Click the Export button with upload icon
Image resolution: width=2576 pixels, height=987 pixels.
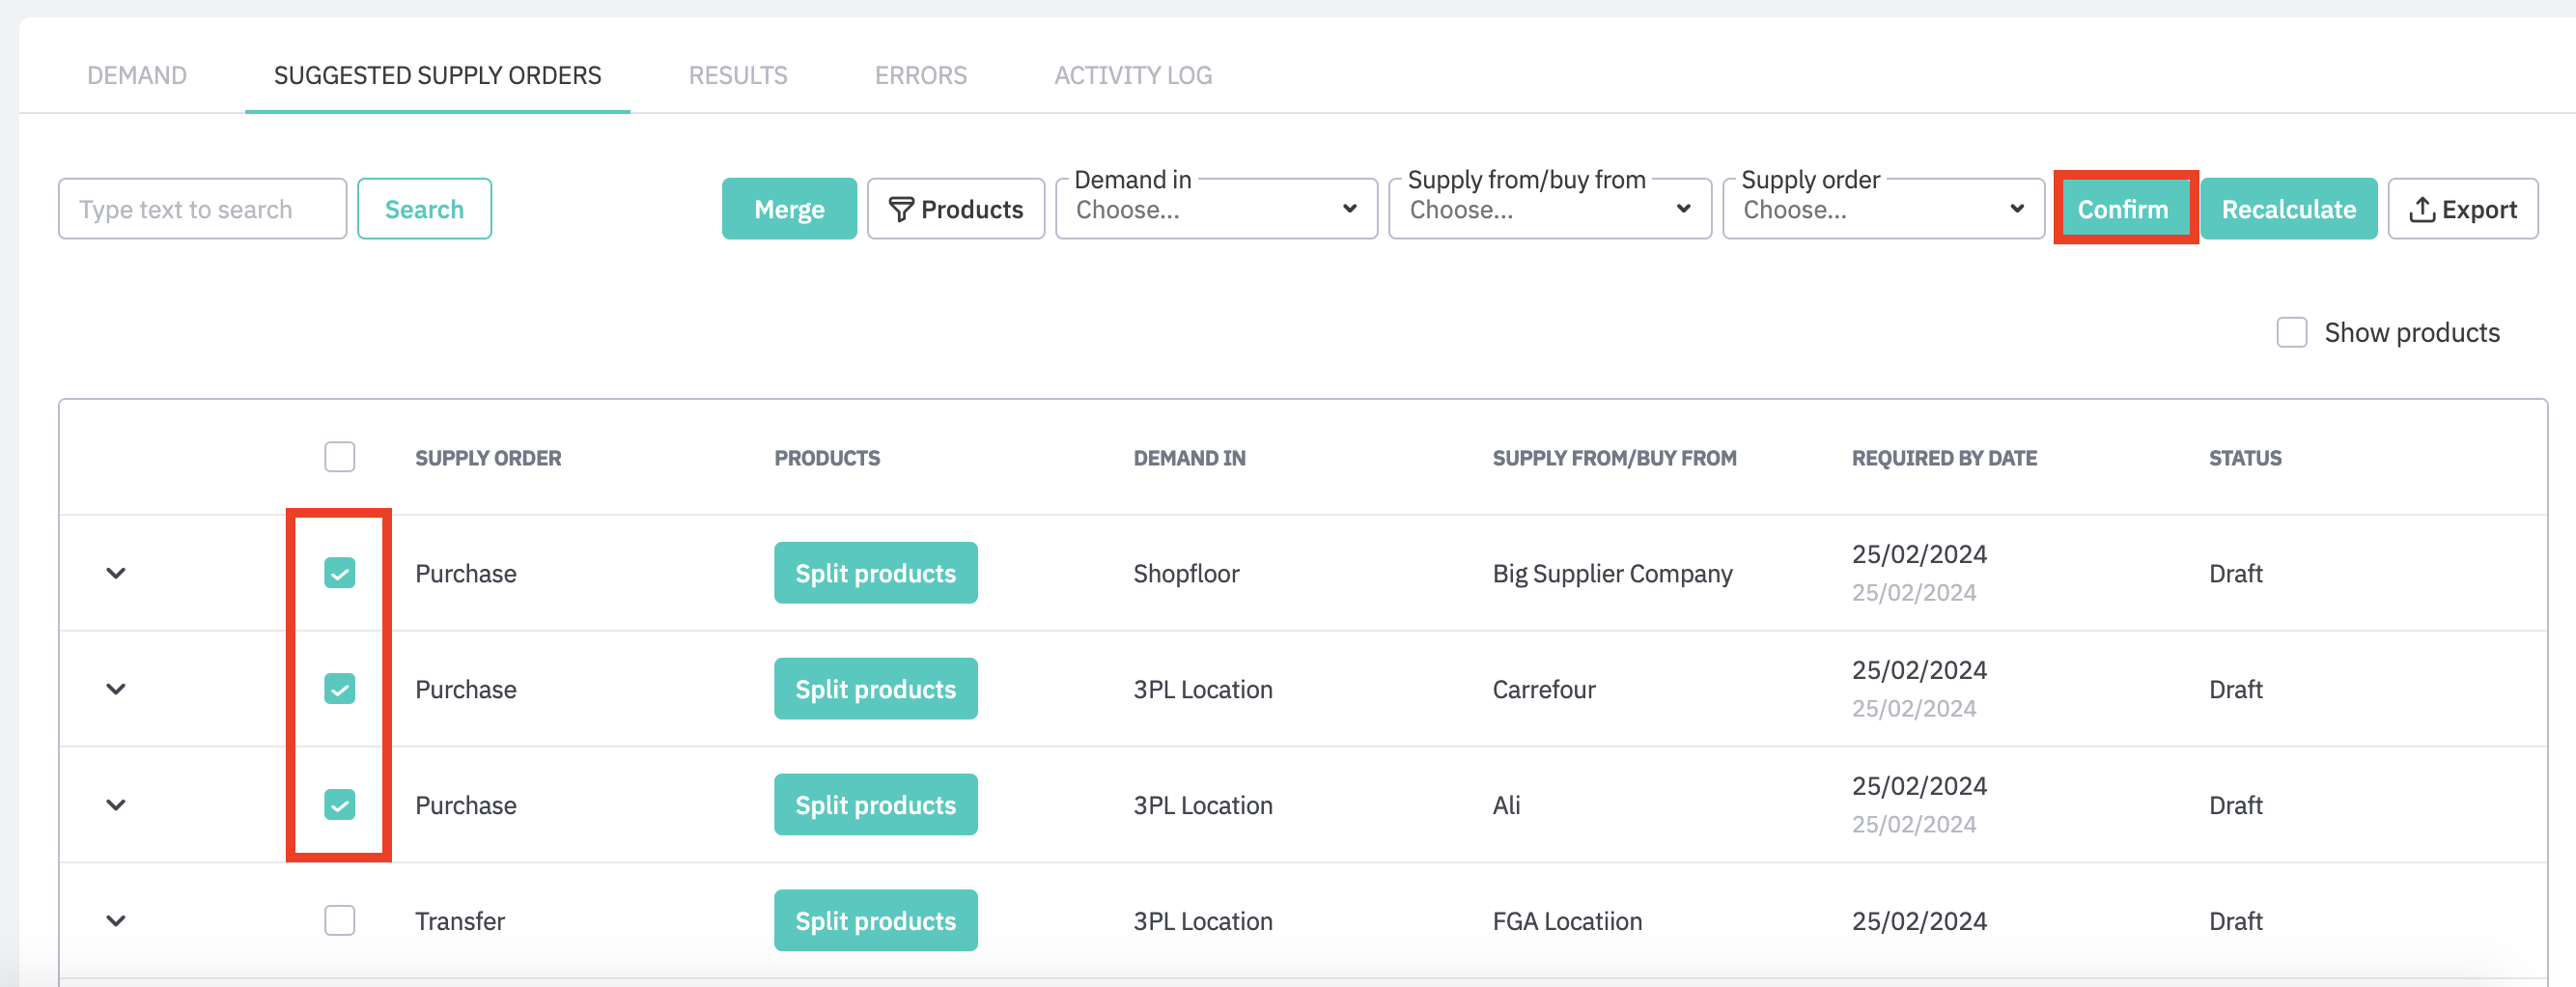[2462, 209]
